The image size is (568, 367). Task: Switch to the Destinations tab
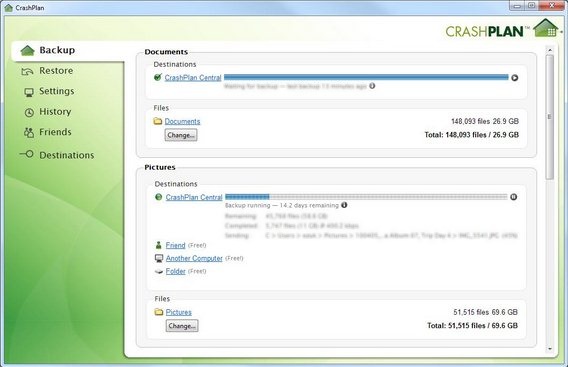pyautogui.click(x=67, y=155)
